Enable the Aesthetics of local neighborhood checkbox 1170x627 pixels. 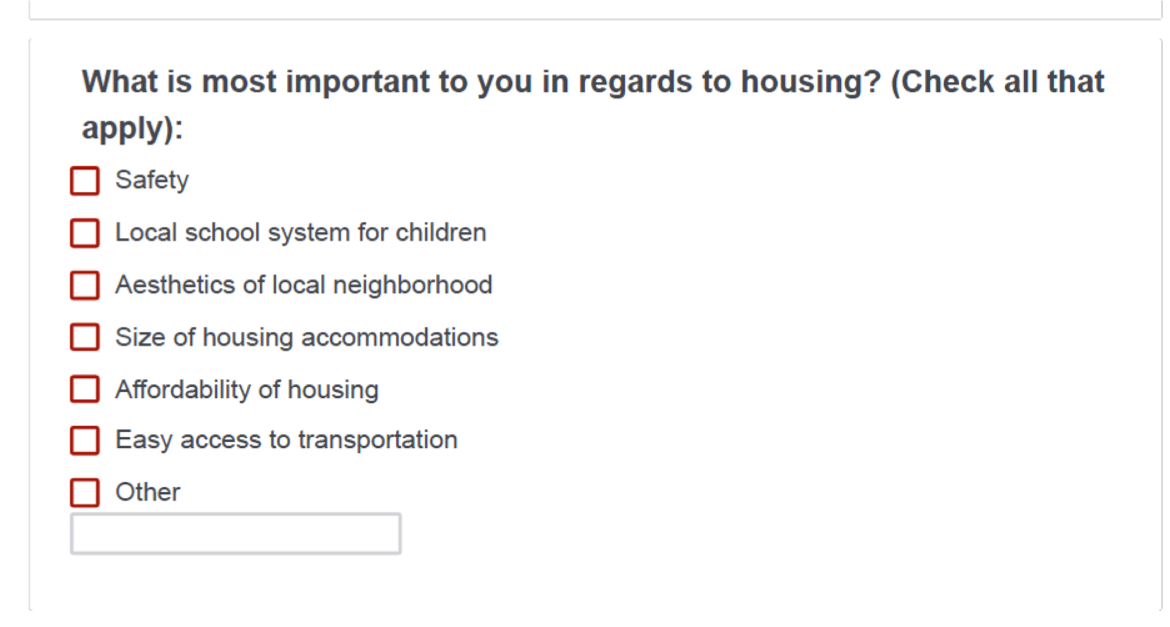coord(84,285)
